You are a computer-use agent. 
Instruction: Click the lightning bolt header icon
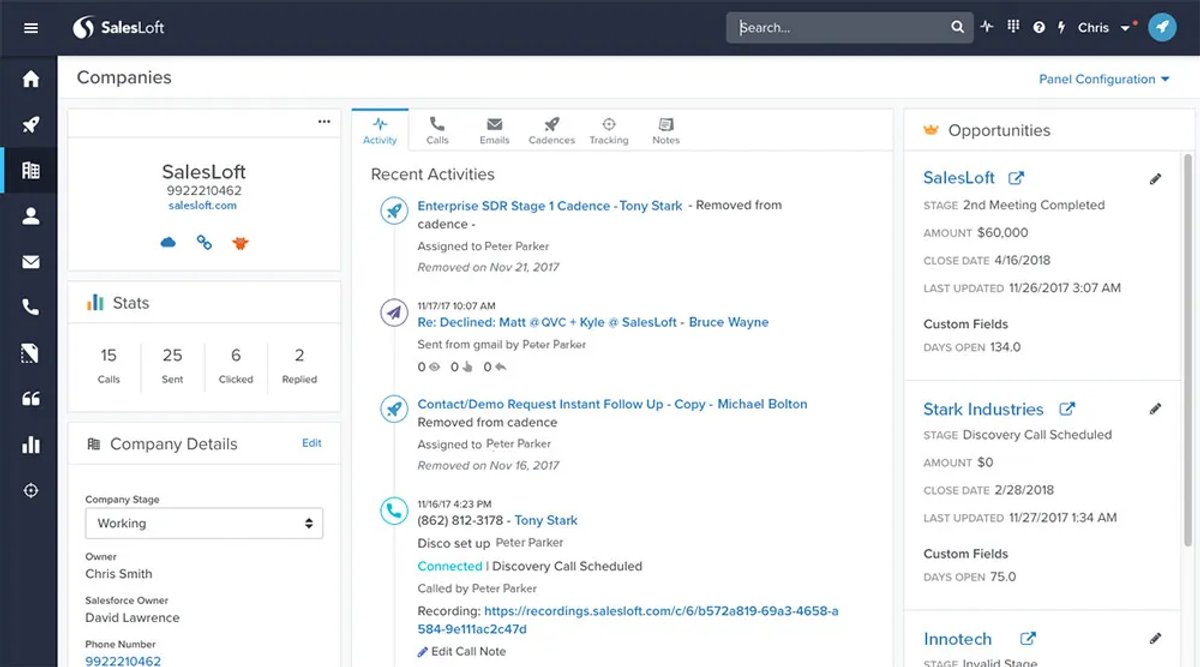(1062, 28)
